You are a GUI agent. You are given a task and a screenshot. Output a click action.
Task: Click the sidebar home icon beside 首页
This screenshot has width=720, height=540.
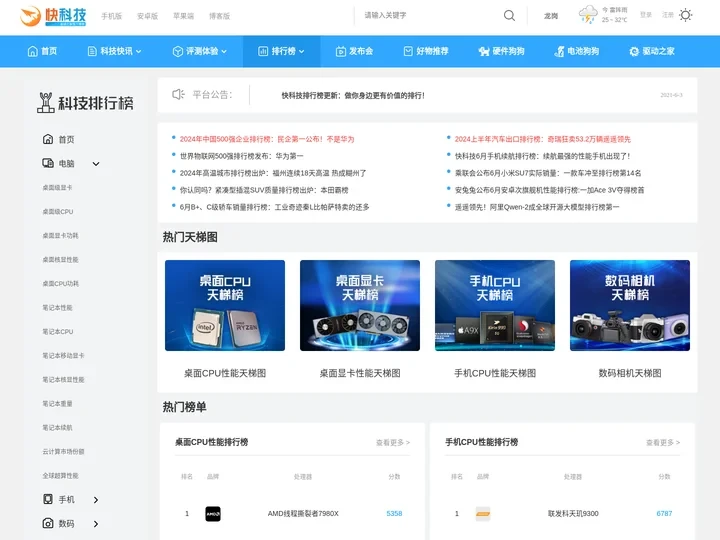(x=48, y=139)
